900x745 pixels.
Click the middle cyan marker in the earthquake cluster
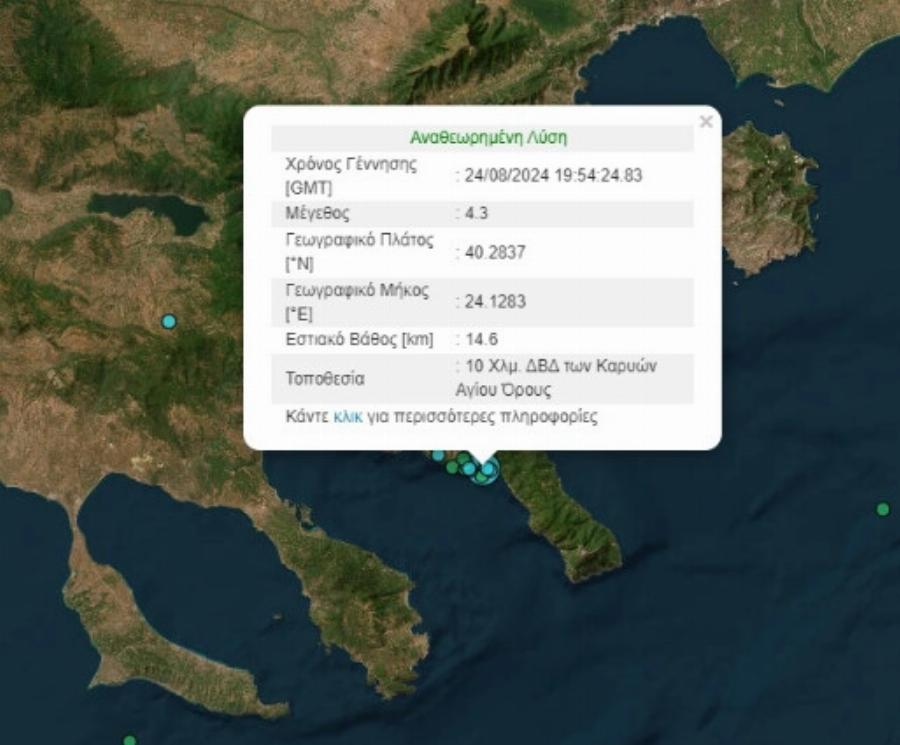468,468
